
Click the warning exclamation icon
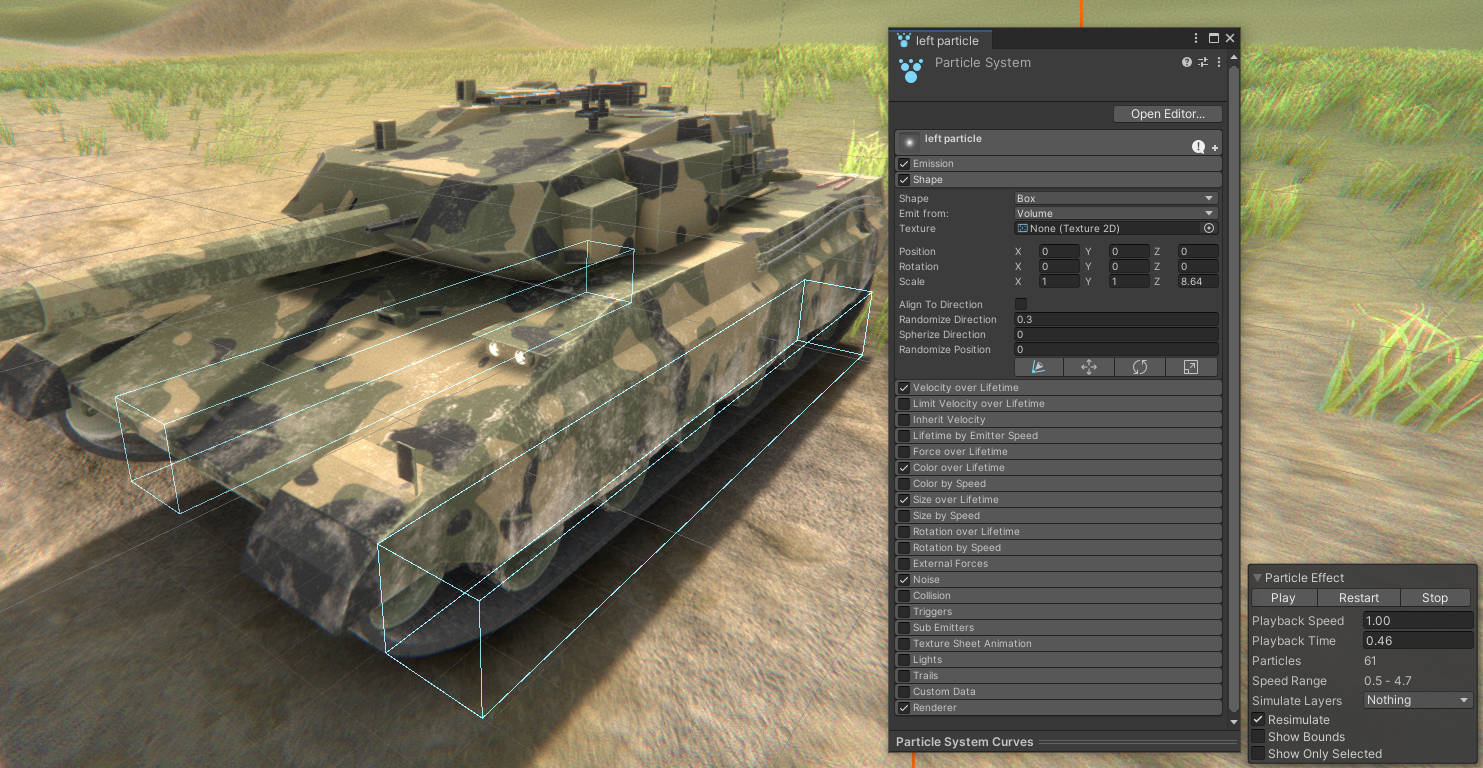coord(1198,147)
